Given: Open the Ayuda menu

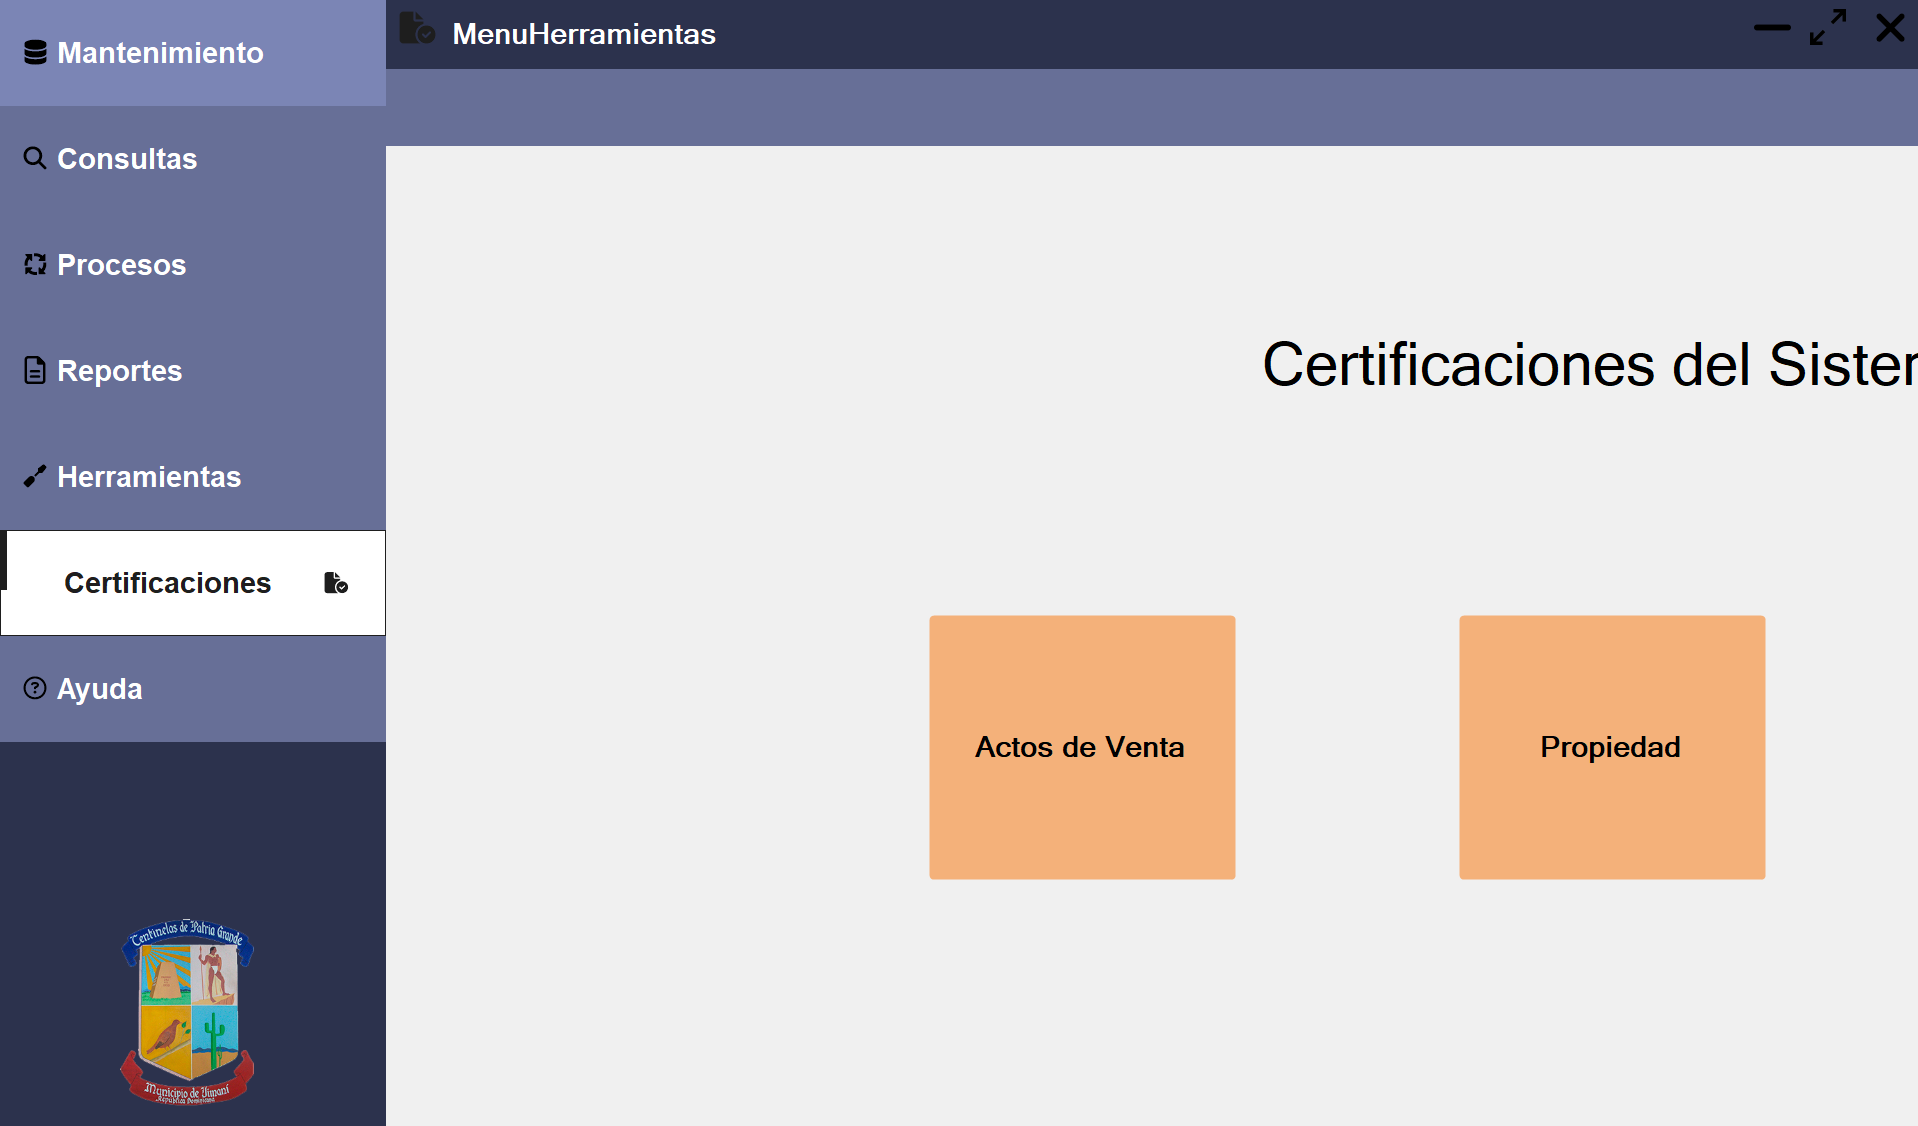Looking at the screenshot, I should point(193,689).
